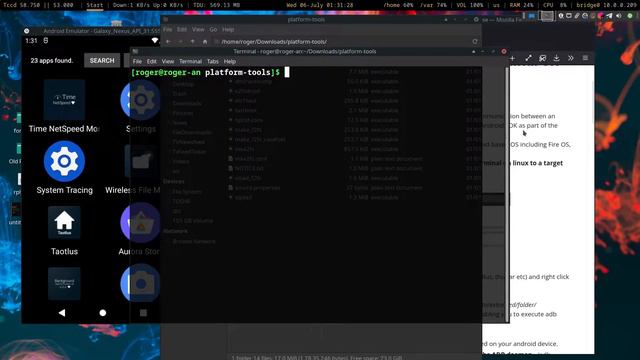
Task: Click the SEARCH button in the emulator
Action: pyautogui.click(x=102, y=60)
